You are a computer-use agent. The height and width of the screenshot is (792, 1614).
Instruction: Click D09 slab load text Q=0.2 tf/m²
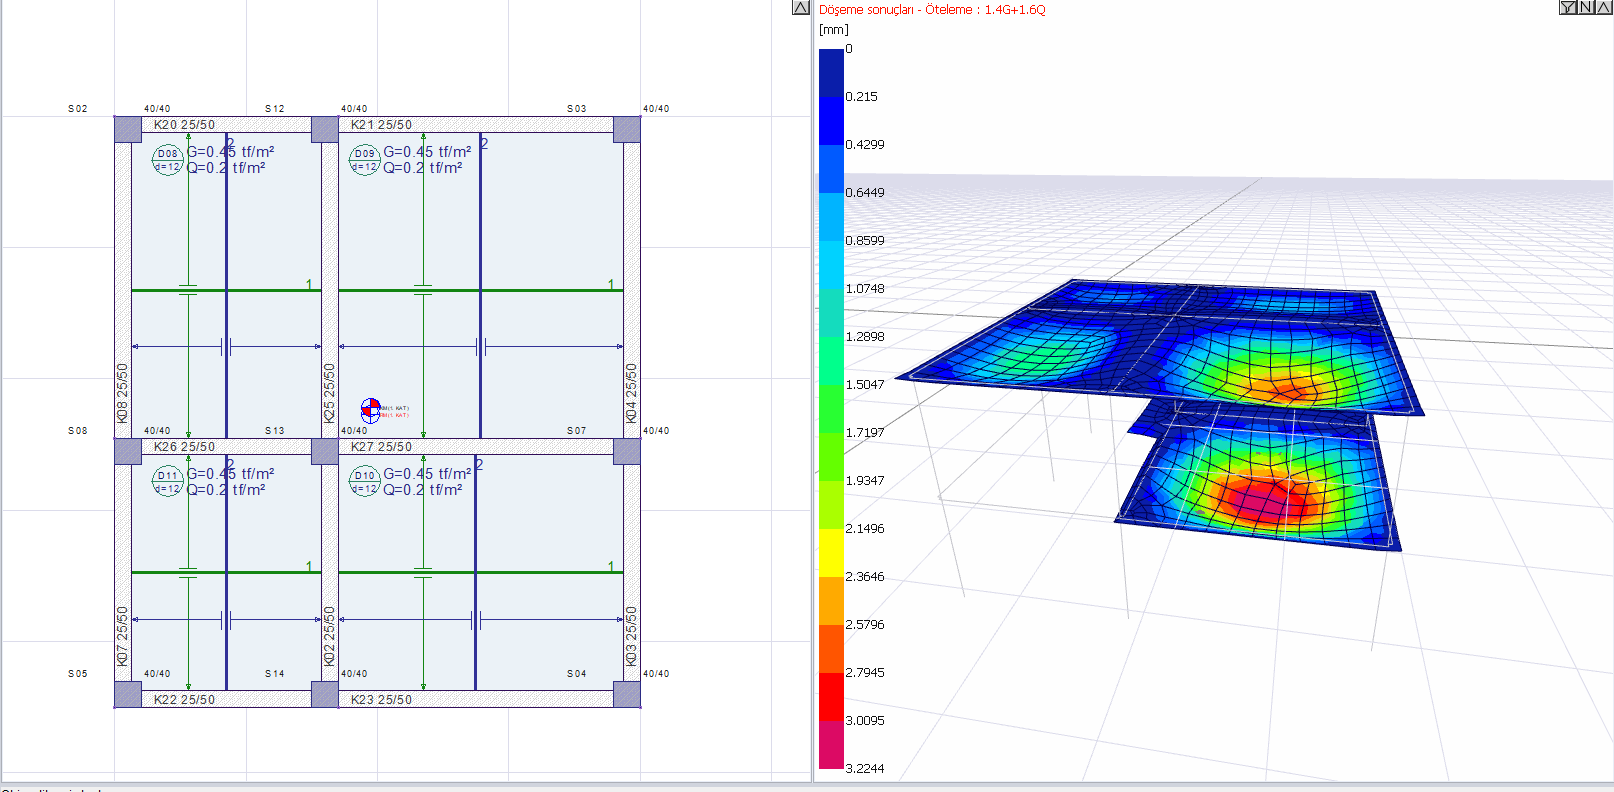click(423, 168)
